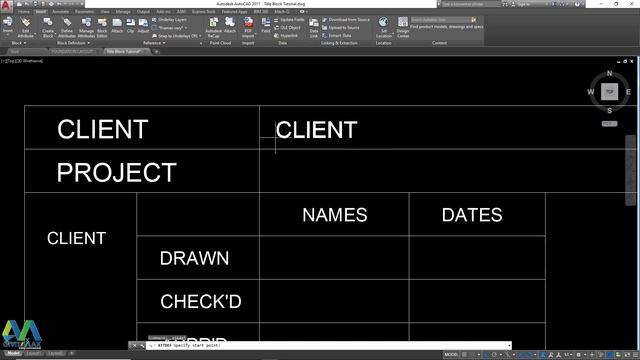Click Underlay Layers
This screenshot has width=640, height=360.
pyautogui.click(x=169, y=20)
